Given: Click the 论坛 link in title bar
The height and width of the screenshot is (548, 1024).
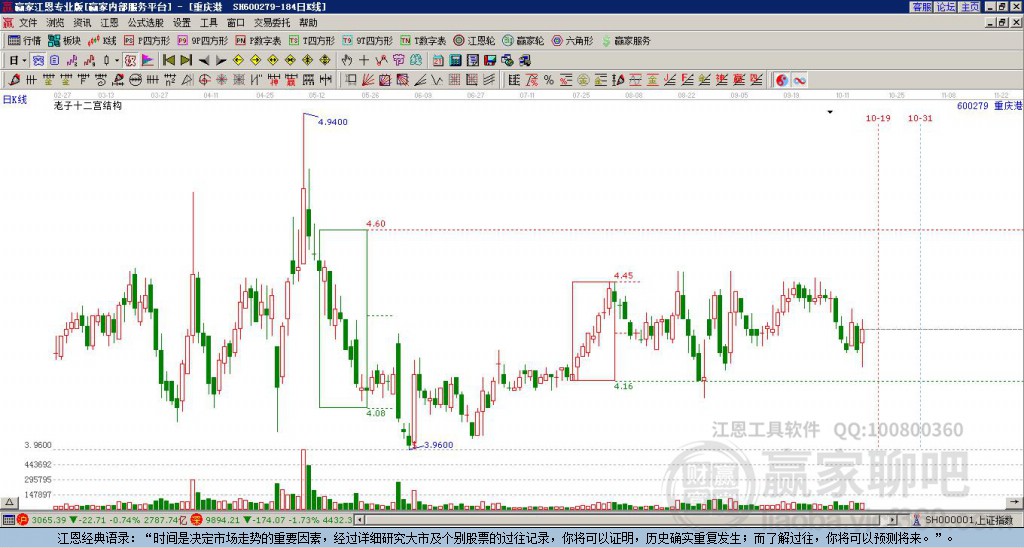Looking at the screenshot, I should [945, 7].
